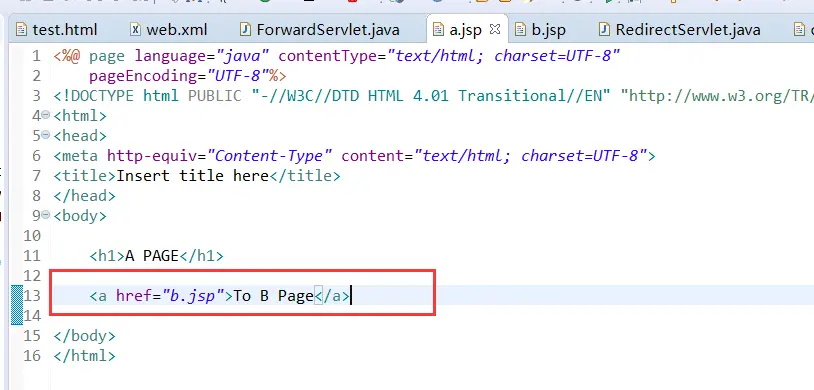This screenshot has width=814, height=390.
Task: Collapse the <body> fold on line 9
Action: click(x=45, y=214)
